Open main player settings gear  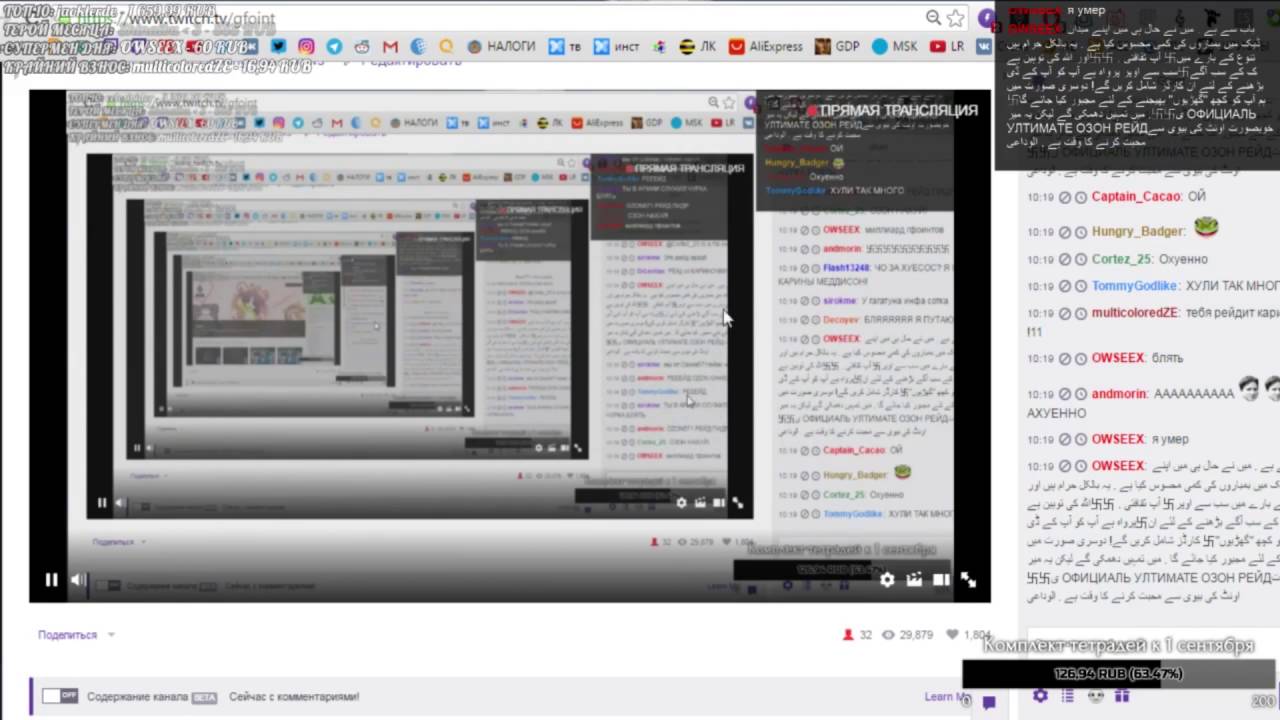887,579
